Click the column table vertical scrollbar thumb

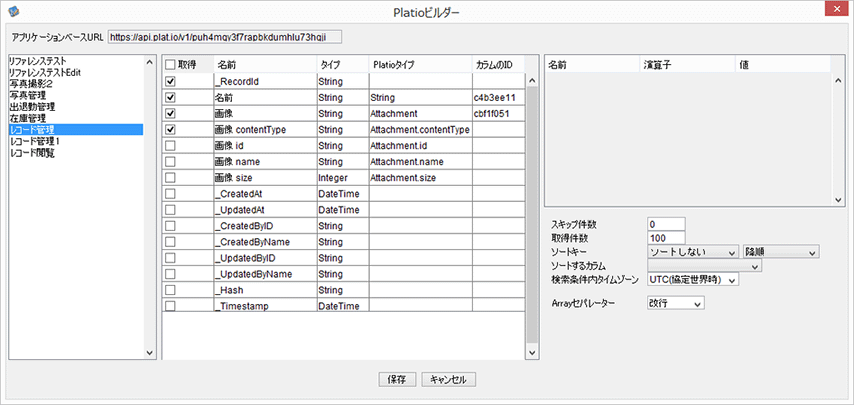532,214
